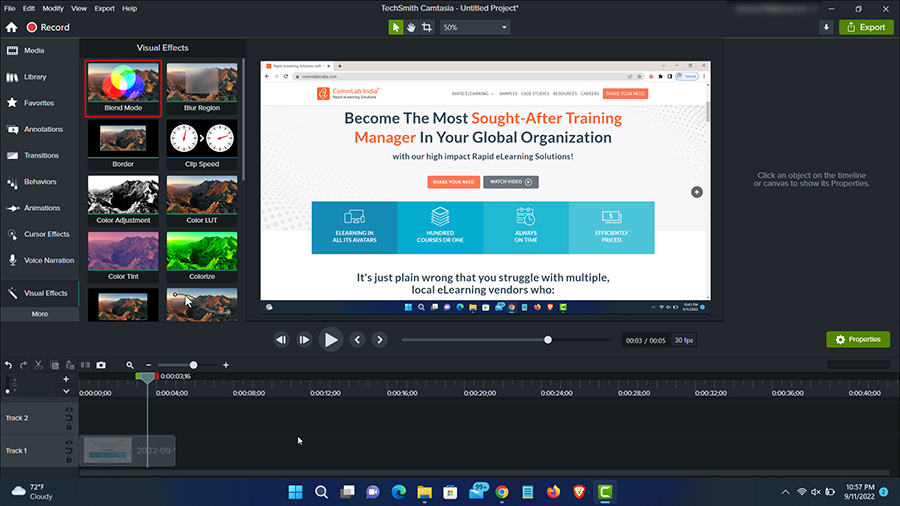Screen dimensions: 900x506
Task: Cut the selection with scissors icon
Action: point(38,365)
